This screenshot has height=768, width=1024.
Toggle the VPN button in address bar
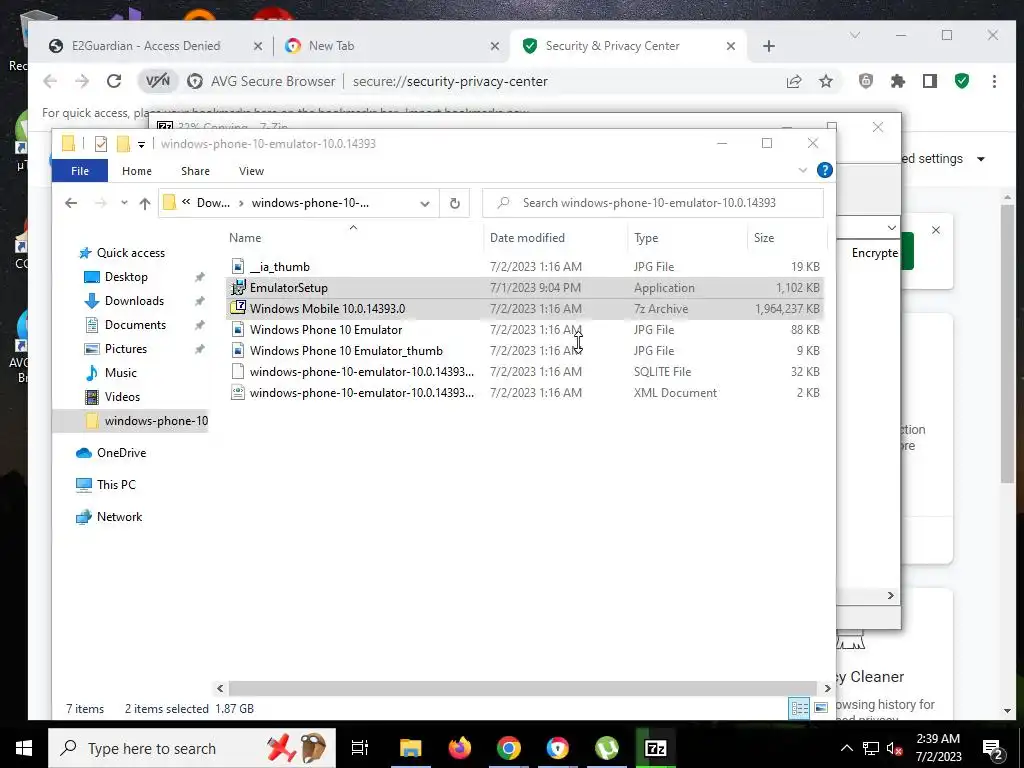pyautogui.click(x=157, y=81)
